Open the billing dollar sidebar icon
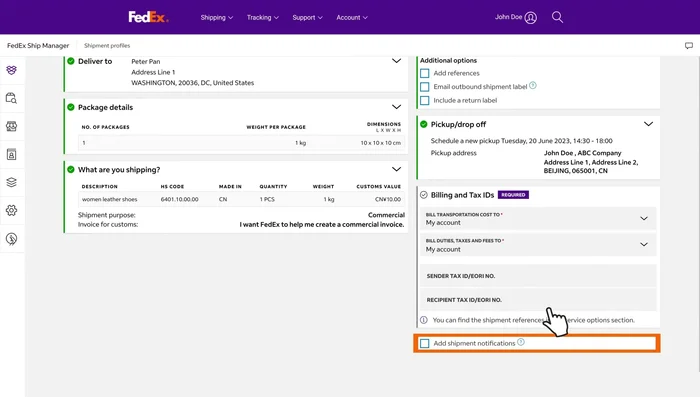Screen dimensions: 700x397 pos(12,239)
